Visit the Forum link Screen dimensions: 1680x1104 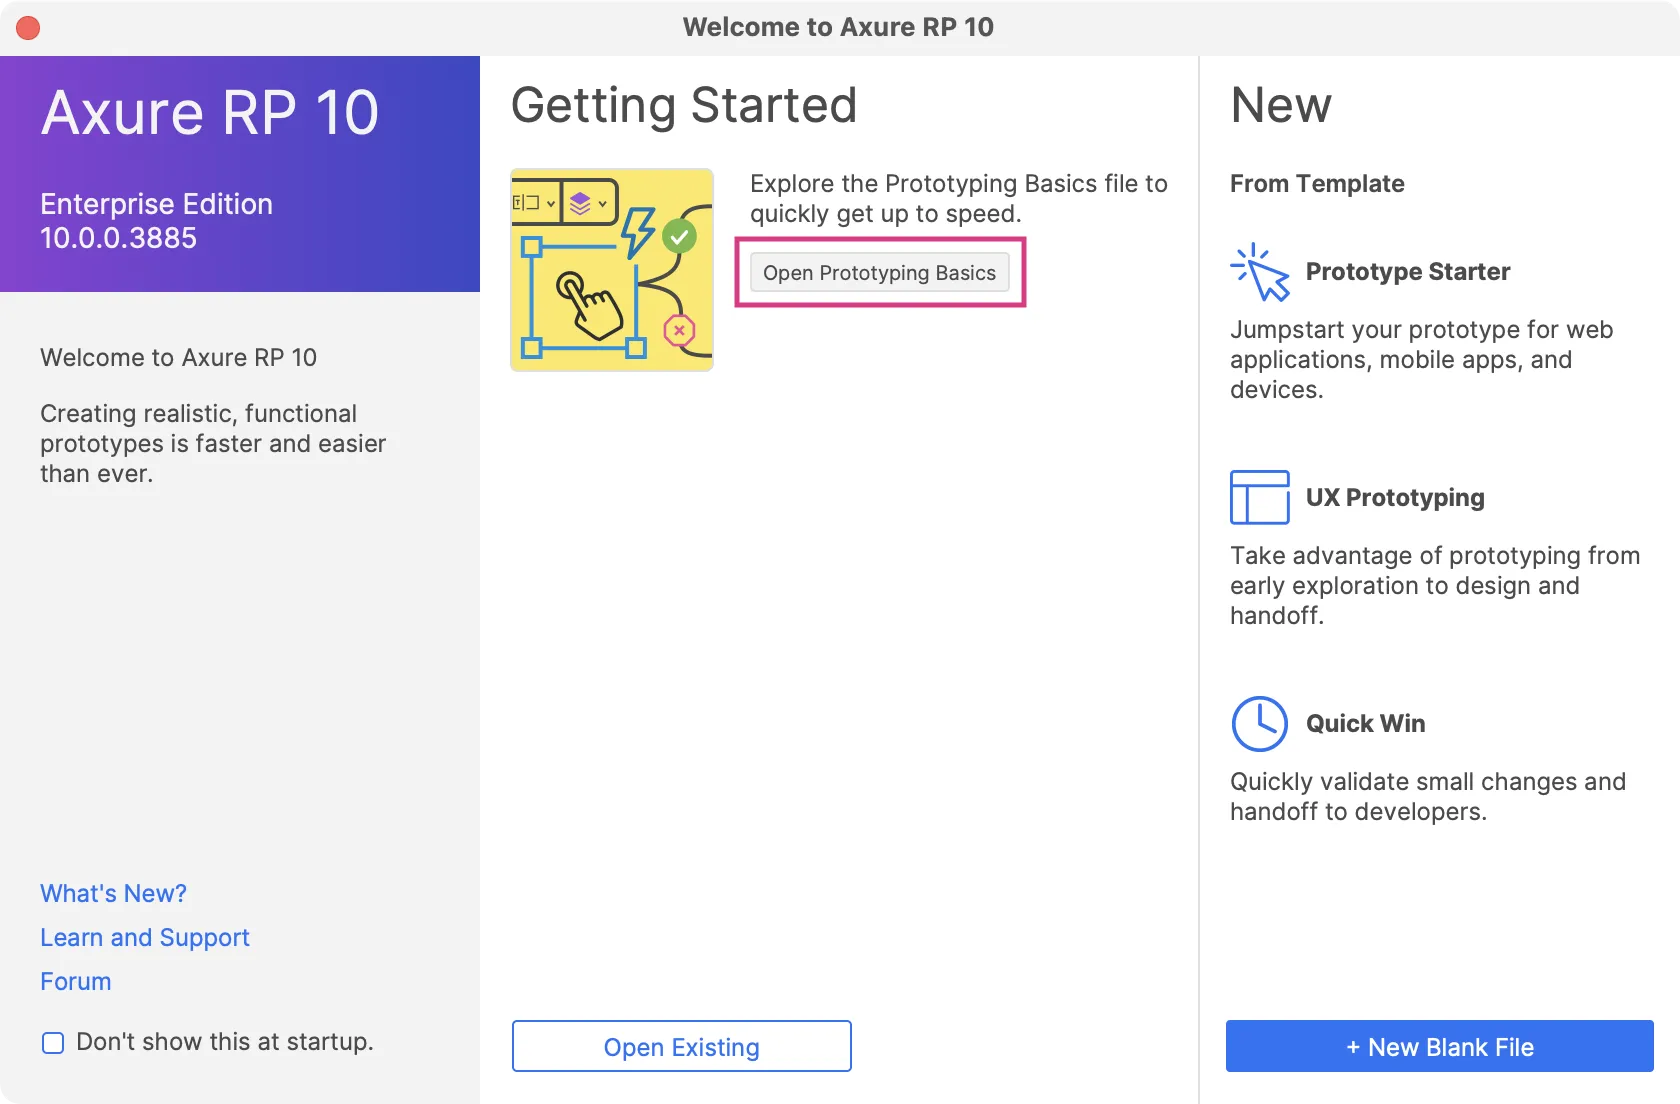[76, 981]
